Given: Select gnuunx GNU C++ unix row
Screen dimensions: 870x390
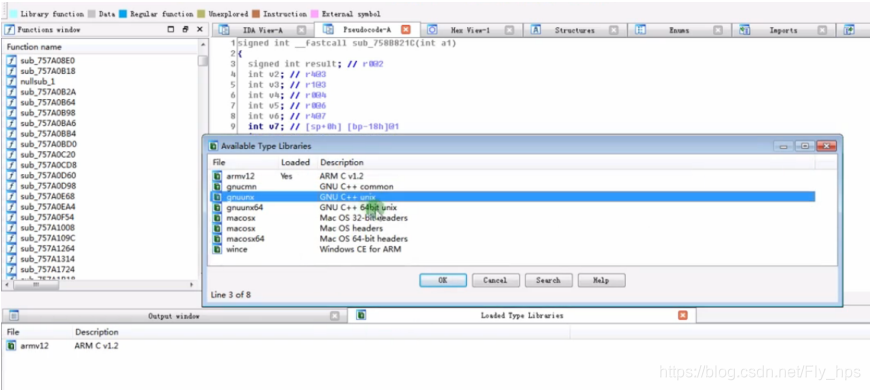Looking at the screenshot, I should (x=513, y=197).
